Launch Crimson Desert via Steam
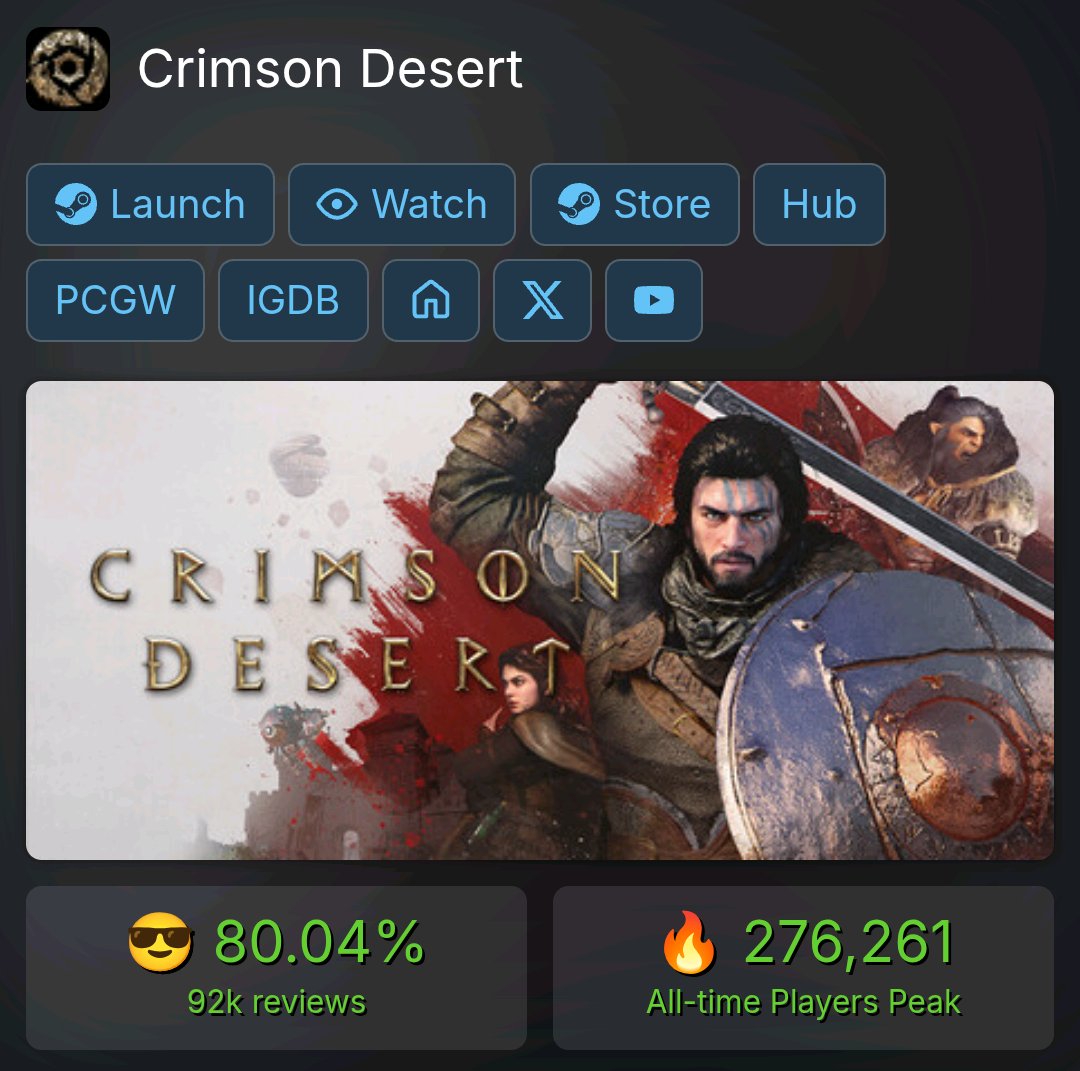The height and width of the screenshot is (1071, 1080). coord(150,205)
